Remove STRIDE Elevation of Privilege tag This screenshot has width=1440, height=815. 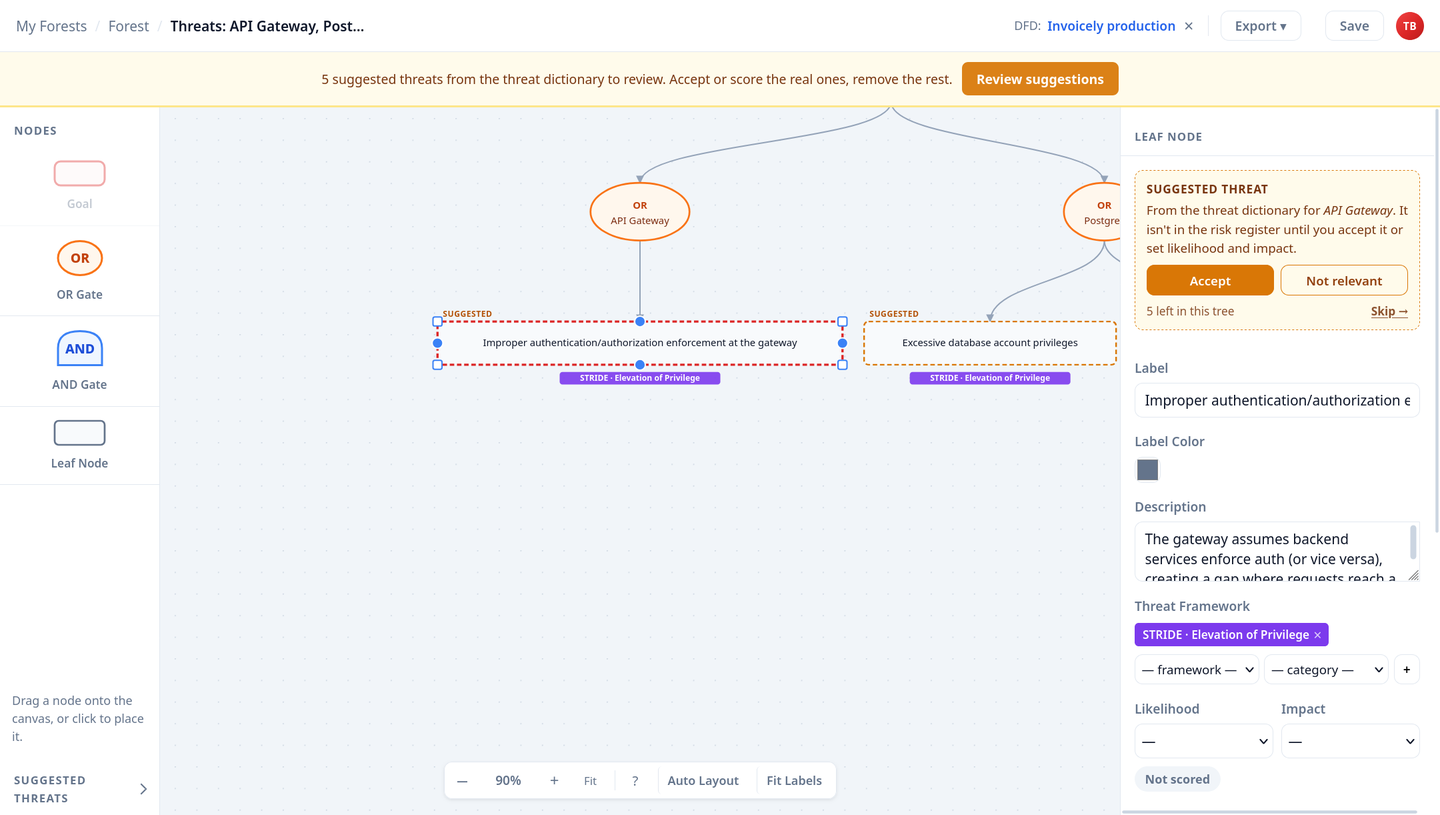point(1318,635)
